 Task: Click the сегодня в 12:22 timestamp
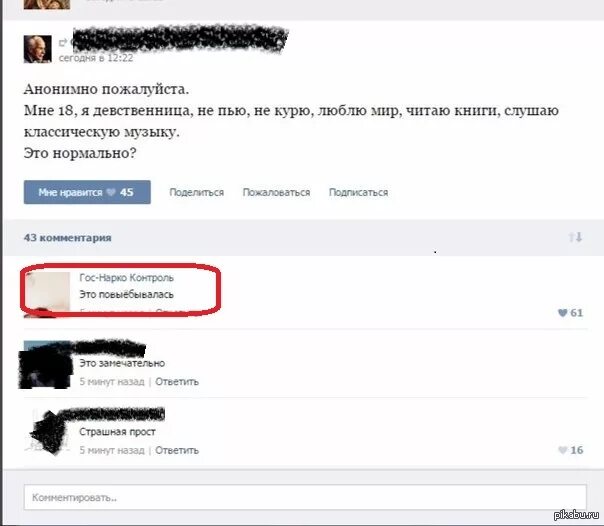click(96, 58)
